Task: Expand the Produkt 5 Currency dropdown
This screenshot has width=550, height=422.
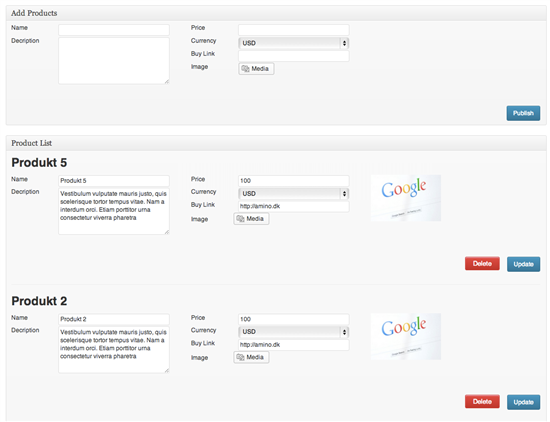Action: [x=294, y=194]
